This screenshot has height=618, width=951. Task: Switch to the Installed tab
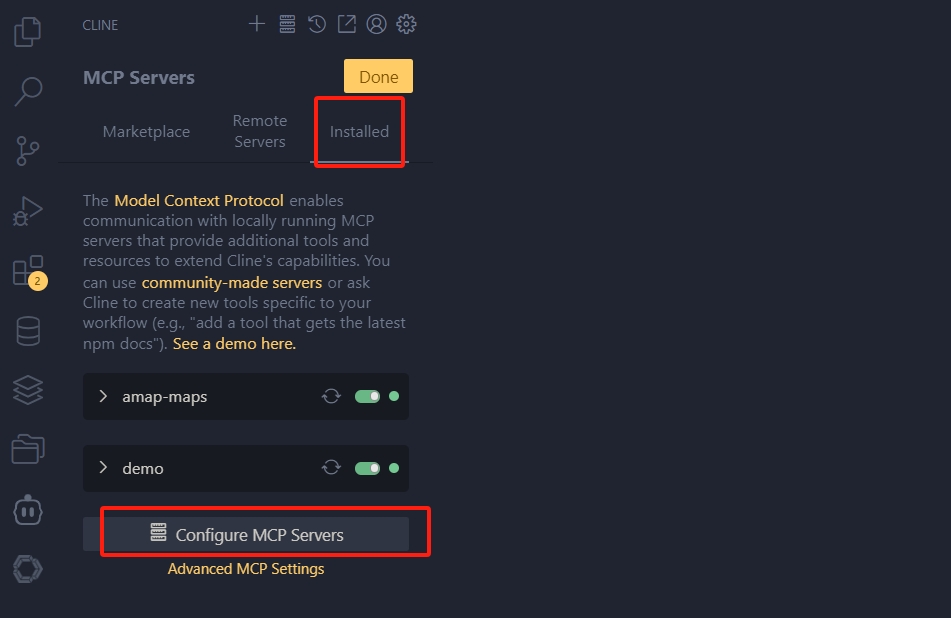coord(359,132)
